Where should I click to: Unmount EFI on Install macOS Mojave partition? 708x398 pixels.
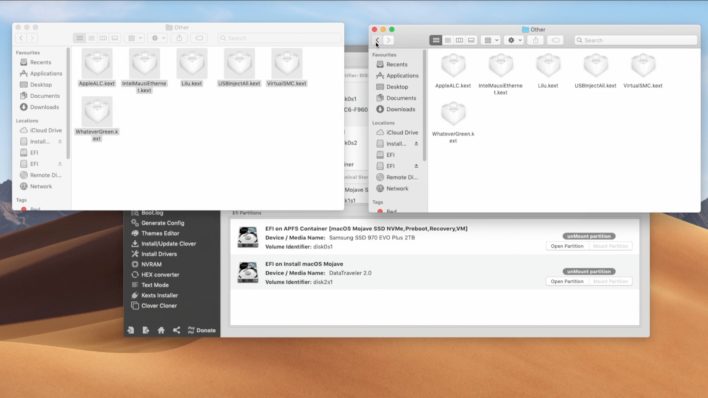point(589,272)
